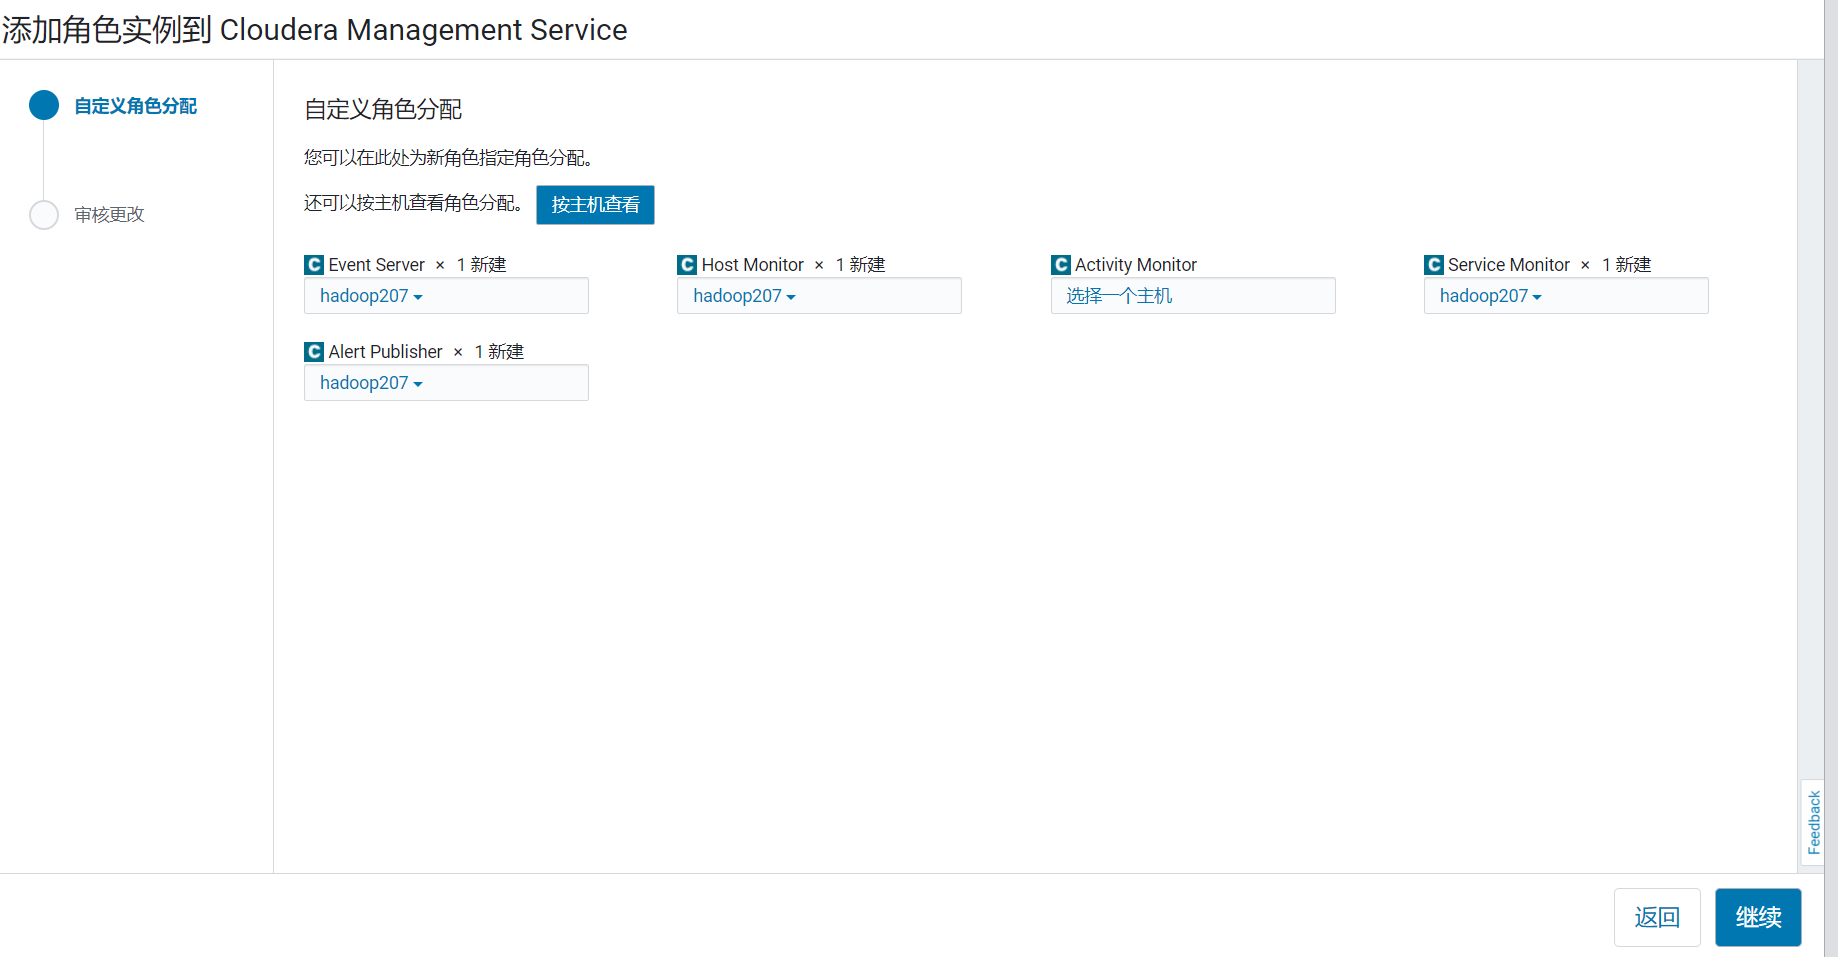The image size is (1838, 957).
Task: Select the 自定义角色分配 wizard step
Action: (136, 106)
